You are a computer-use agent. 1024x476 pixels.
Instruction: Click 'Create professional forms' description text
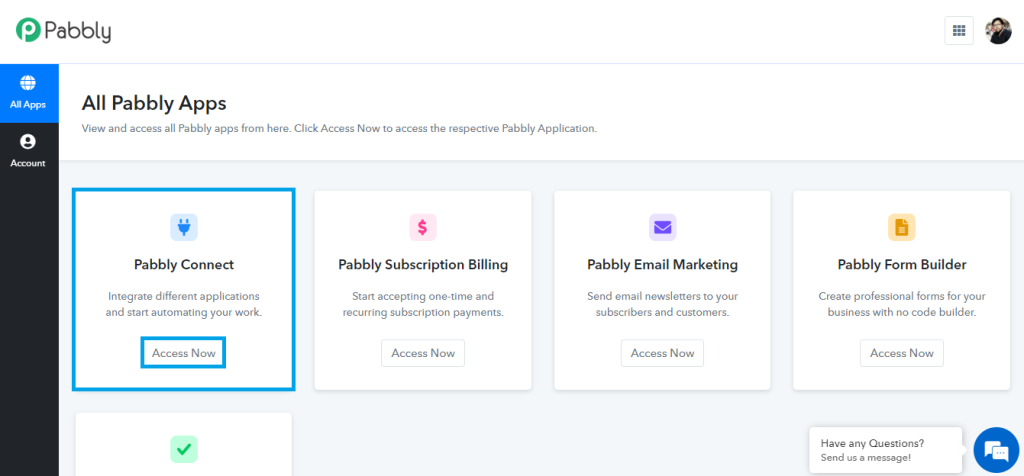click(x=901, y=304)
